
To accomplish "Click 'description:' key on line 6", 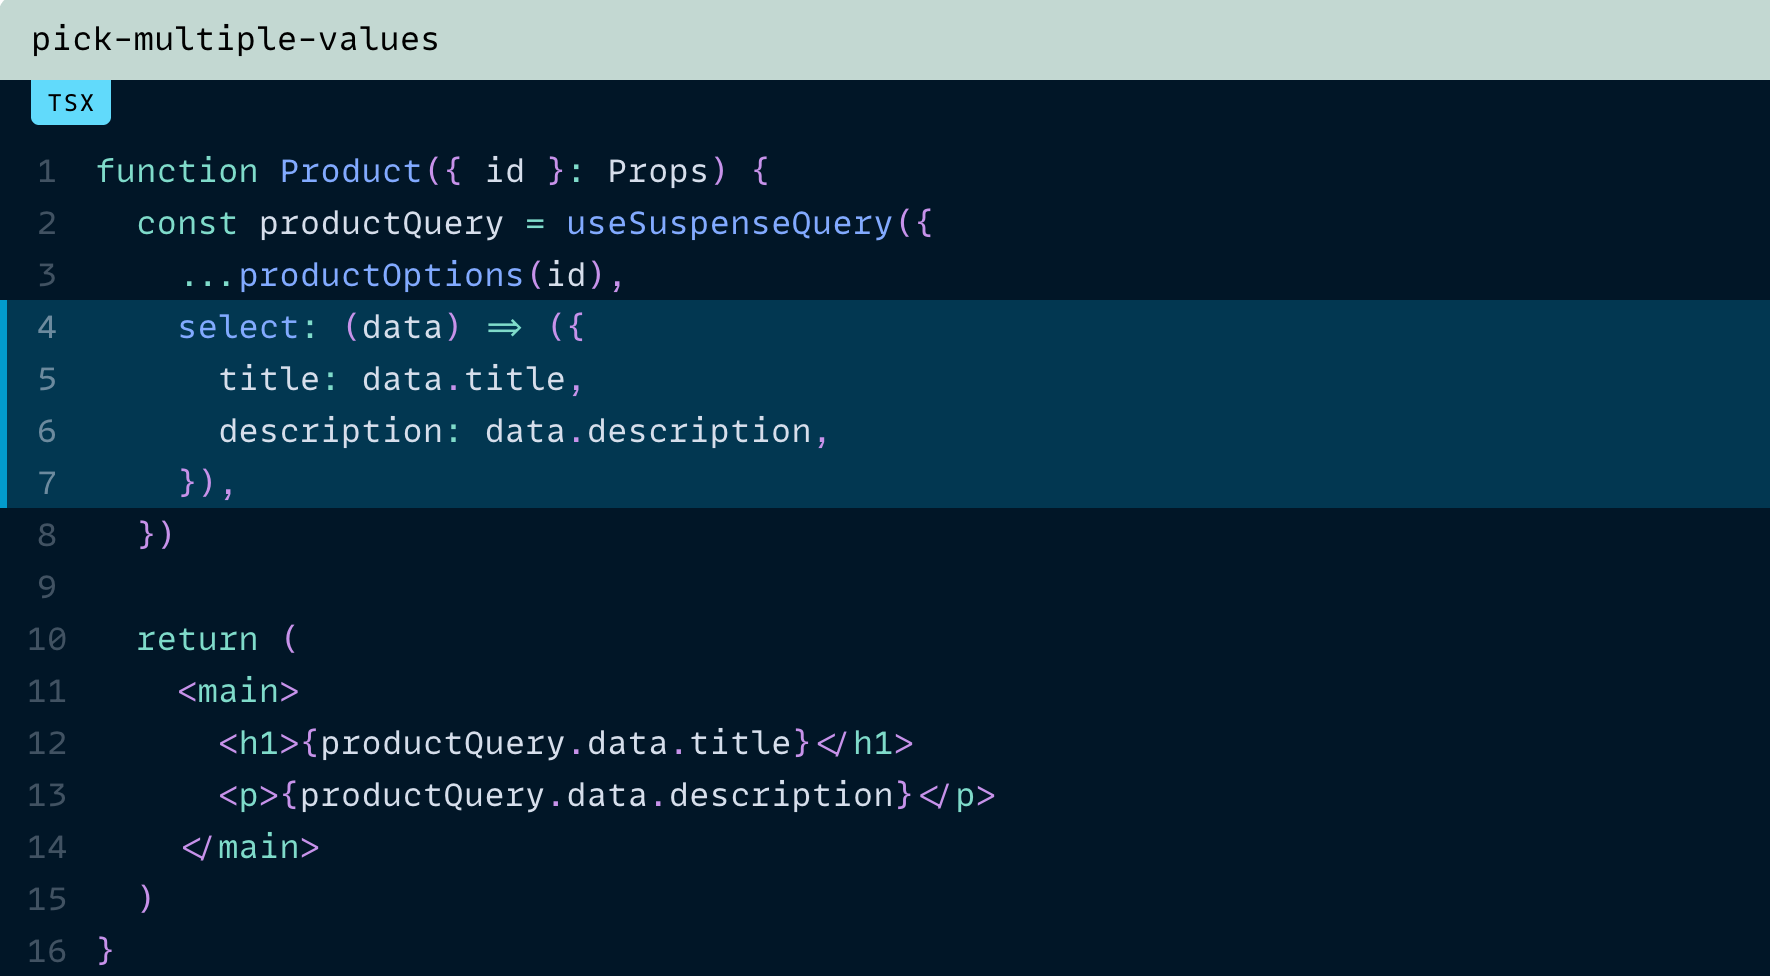I will pyautogui.click(x=340, y=431).
